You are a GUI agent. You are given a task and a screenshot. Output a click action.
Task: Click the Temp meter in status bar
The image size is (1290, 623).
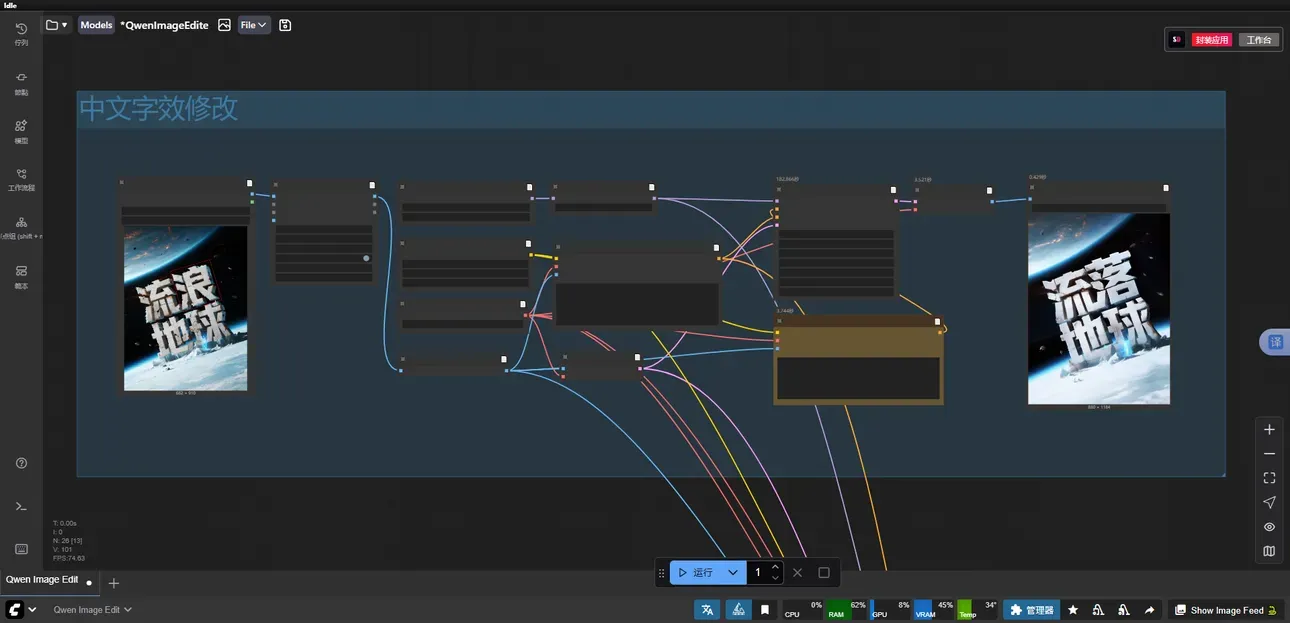pos(978,610)
